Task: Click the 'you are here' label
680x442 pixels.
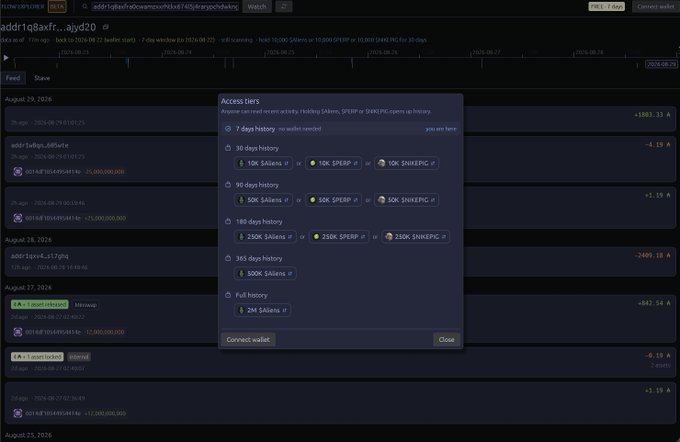Action: click(x=441, y=129)
